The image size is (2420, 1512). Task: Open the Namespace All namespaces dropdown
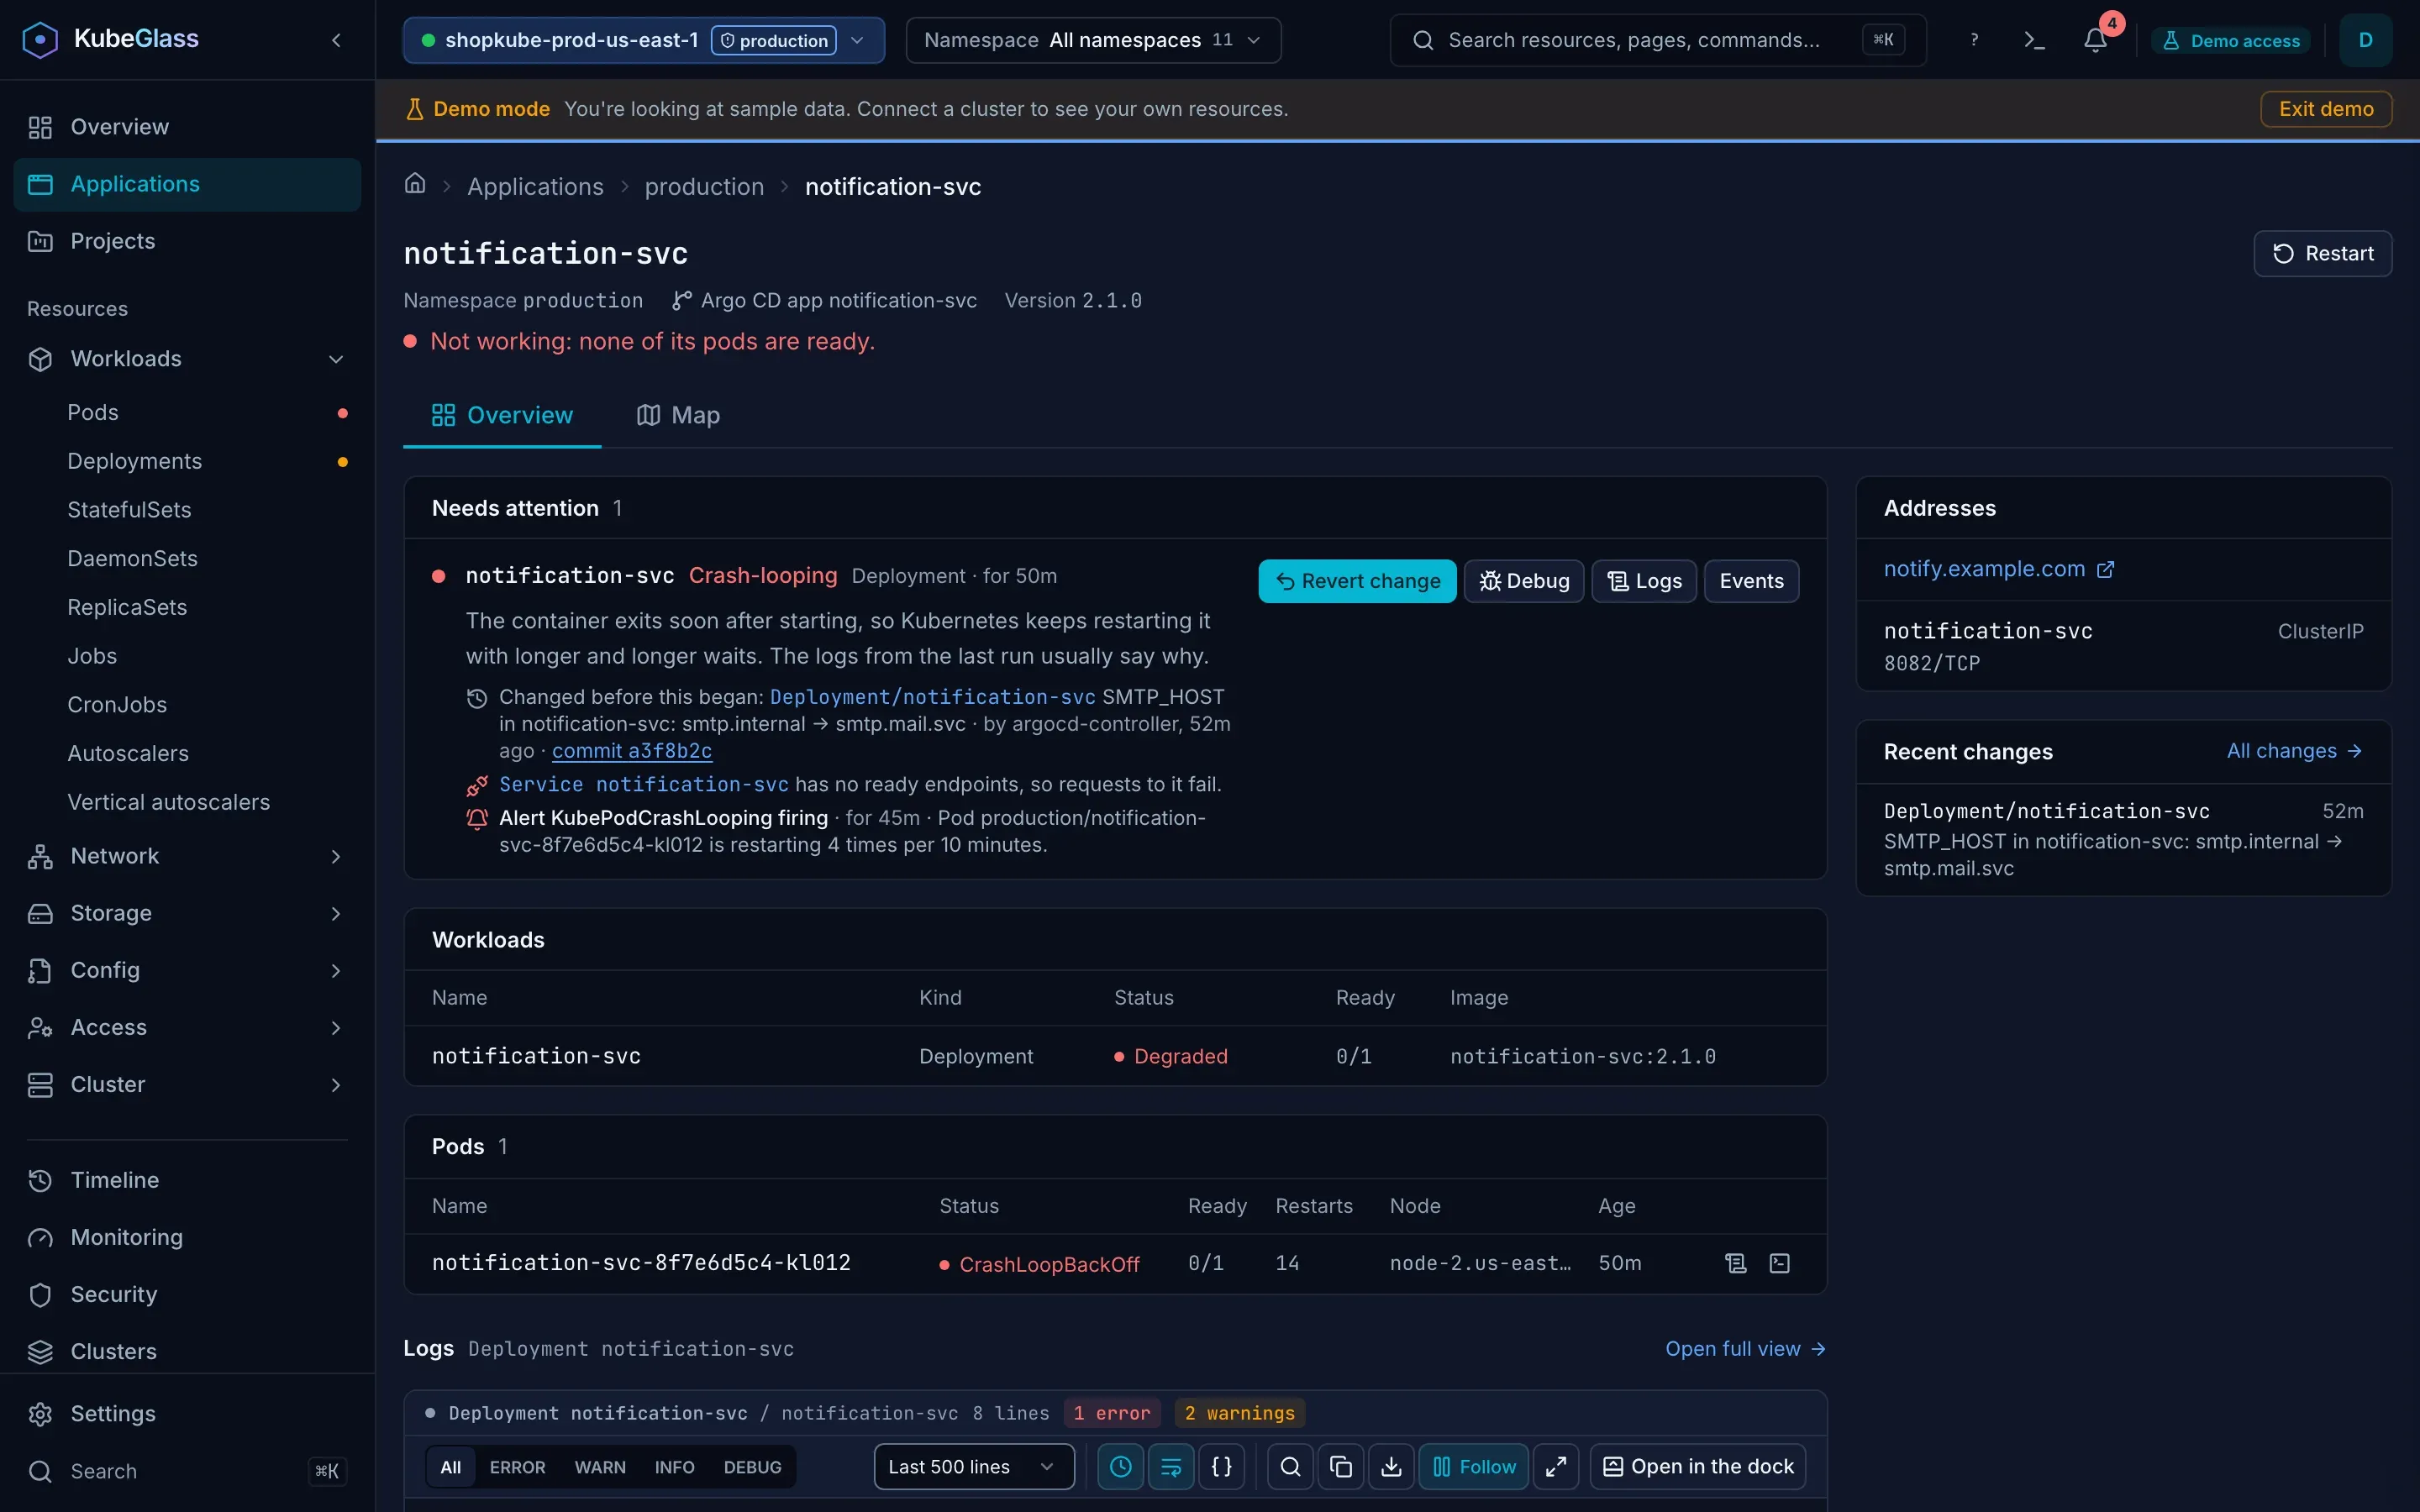click(x=1093, y=40)
